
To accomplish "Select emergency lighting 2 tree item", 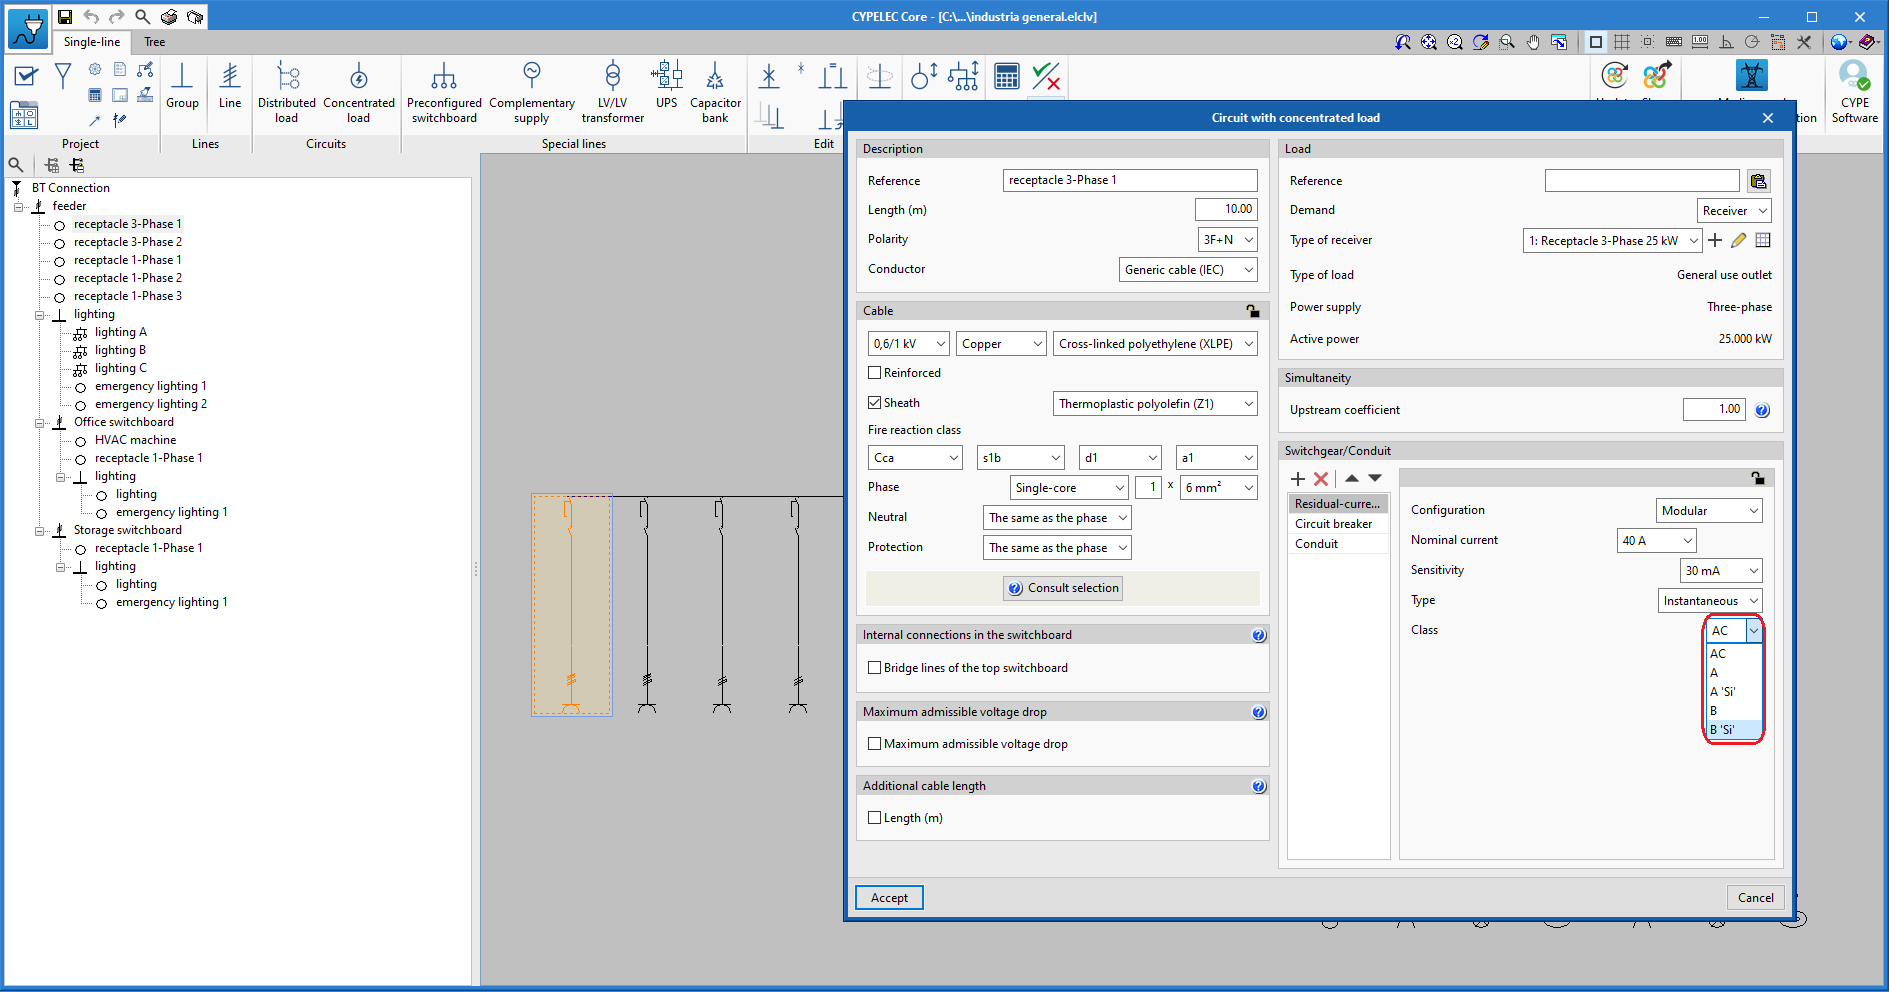I will (x=151, y=404).
